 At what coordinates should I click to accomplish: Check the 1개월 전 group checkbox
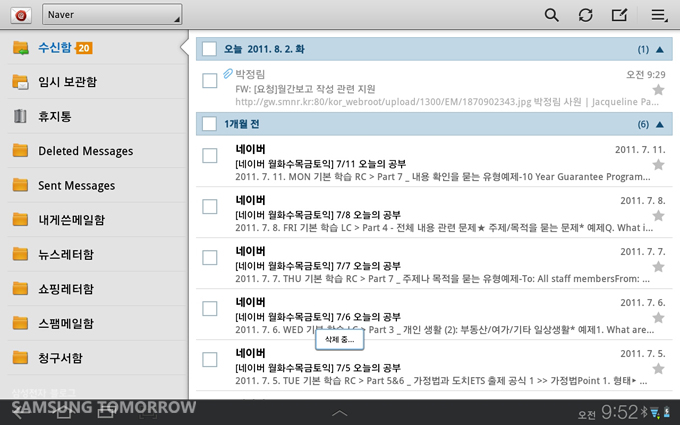tap(209, 124)
